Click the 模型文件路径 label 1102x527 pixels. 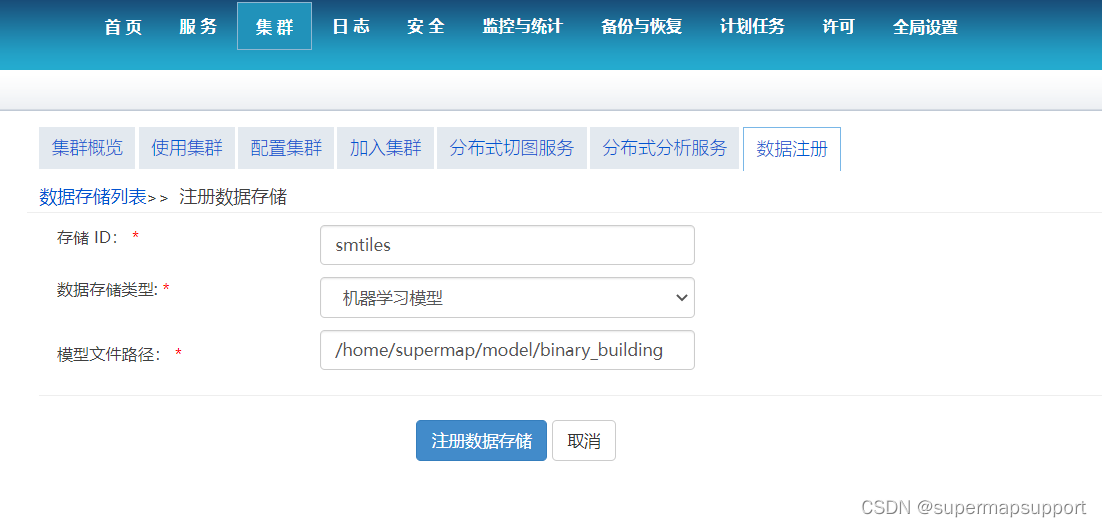point(108,355)
